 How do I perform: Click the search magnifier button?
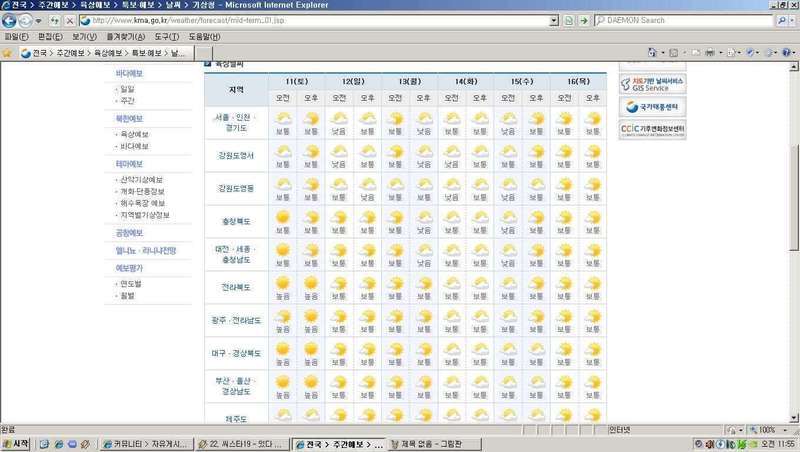[x=781, y=20]
